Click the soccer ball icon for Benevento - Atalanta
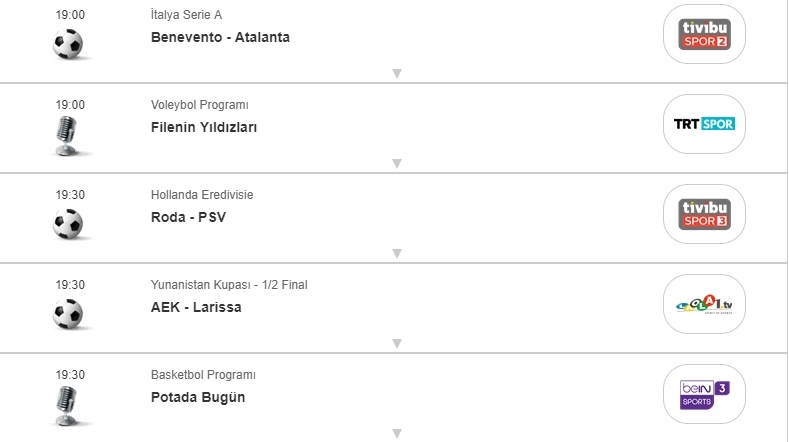The width and height of the screenshot is (789, 442). click(x=68, y=43)
